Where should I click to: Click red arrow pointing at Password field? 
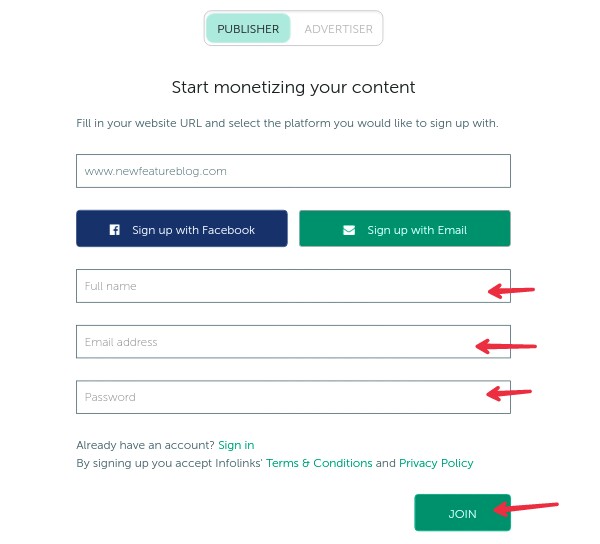click(509, 393)
